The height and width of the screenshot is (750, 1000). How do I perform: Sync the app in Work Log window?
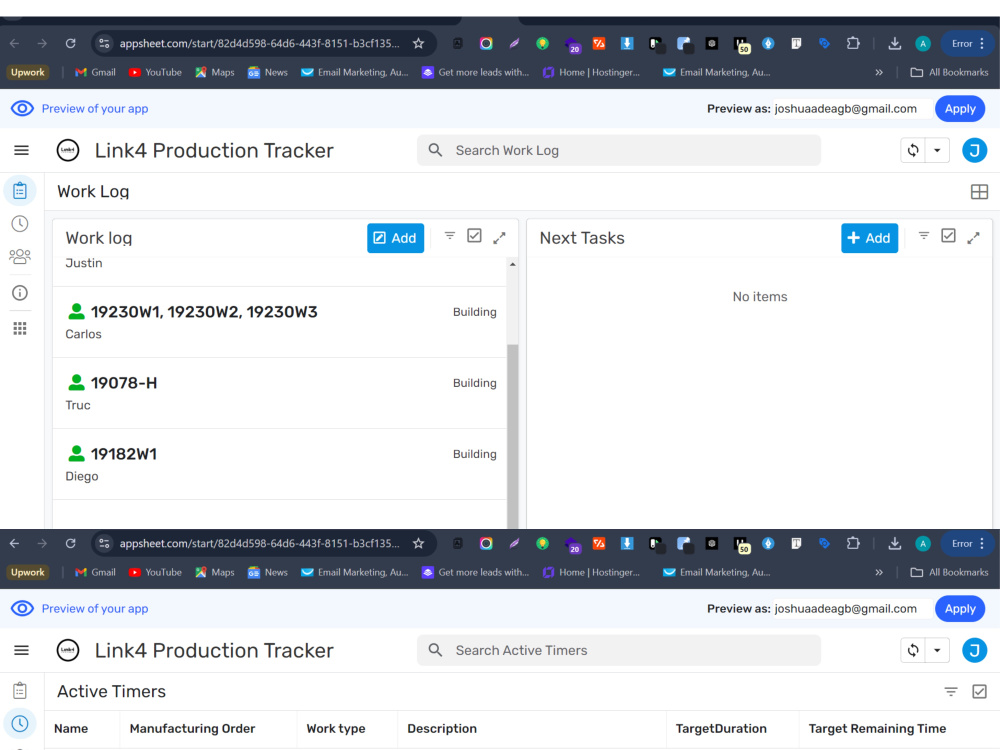click(913, 151)
